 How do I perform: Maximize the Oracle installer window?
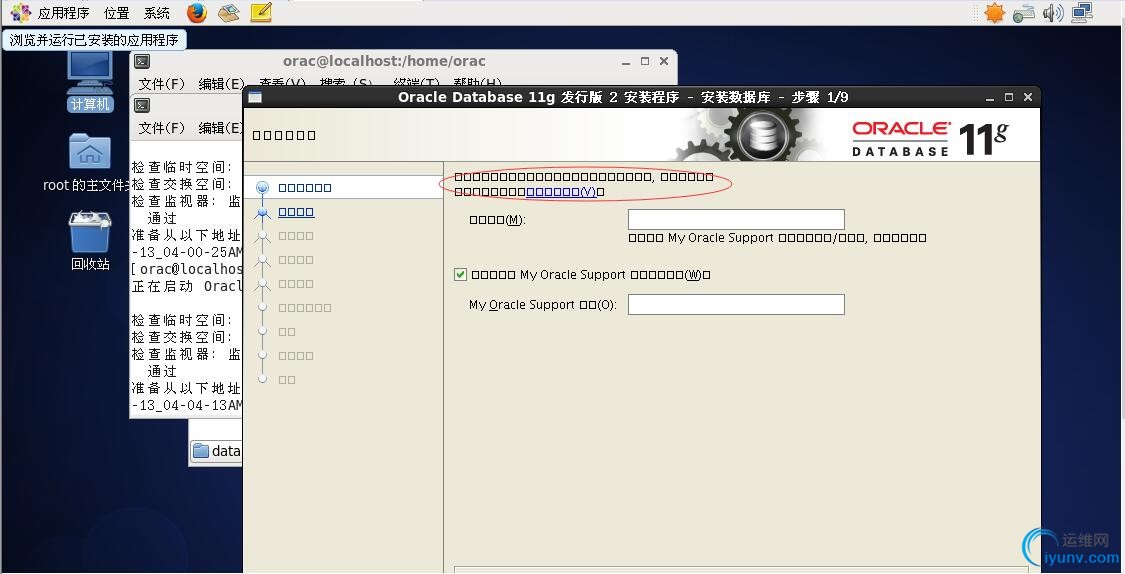[1009, 98]
